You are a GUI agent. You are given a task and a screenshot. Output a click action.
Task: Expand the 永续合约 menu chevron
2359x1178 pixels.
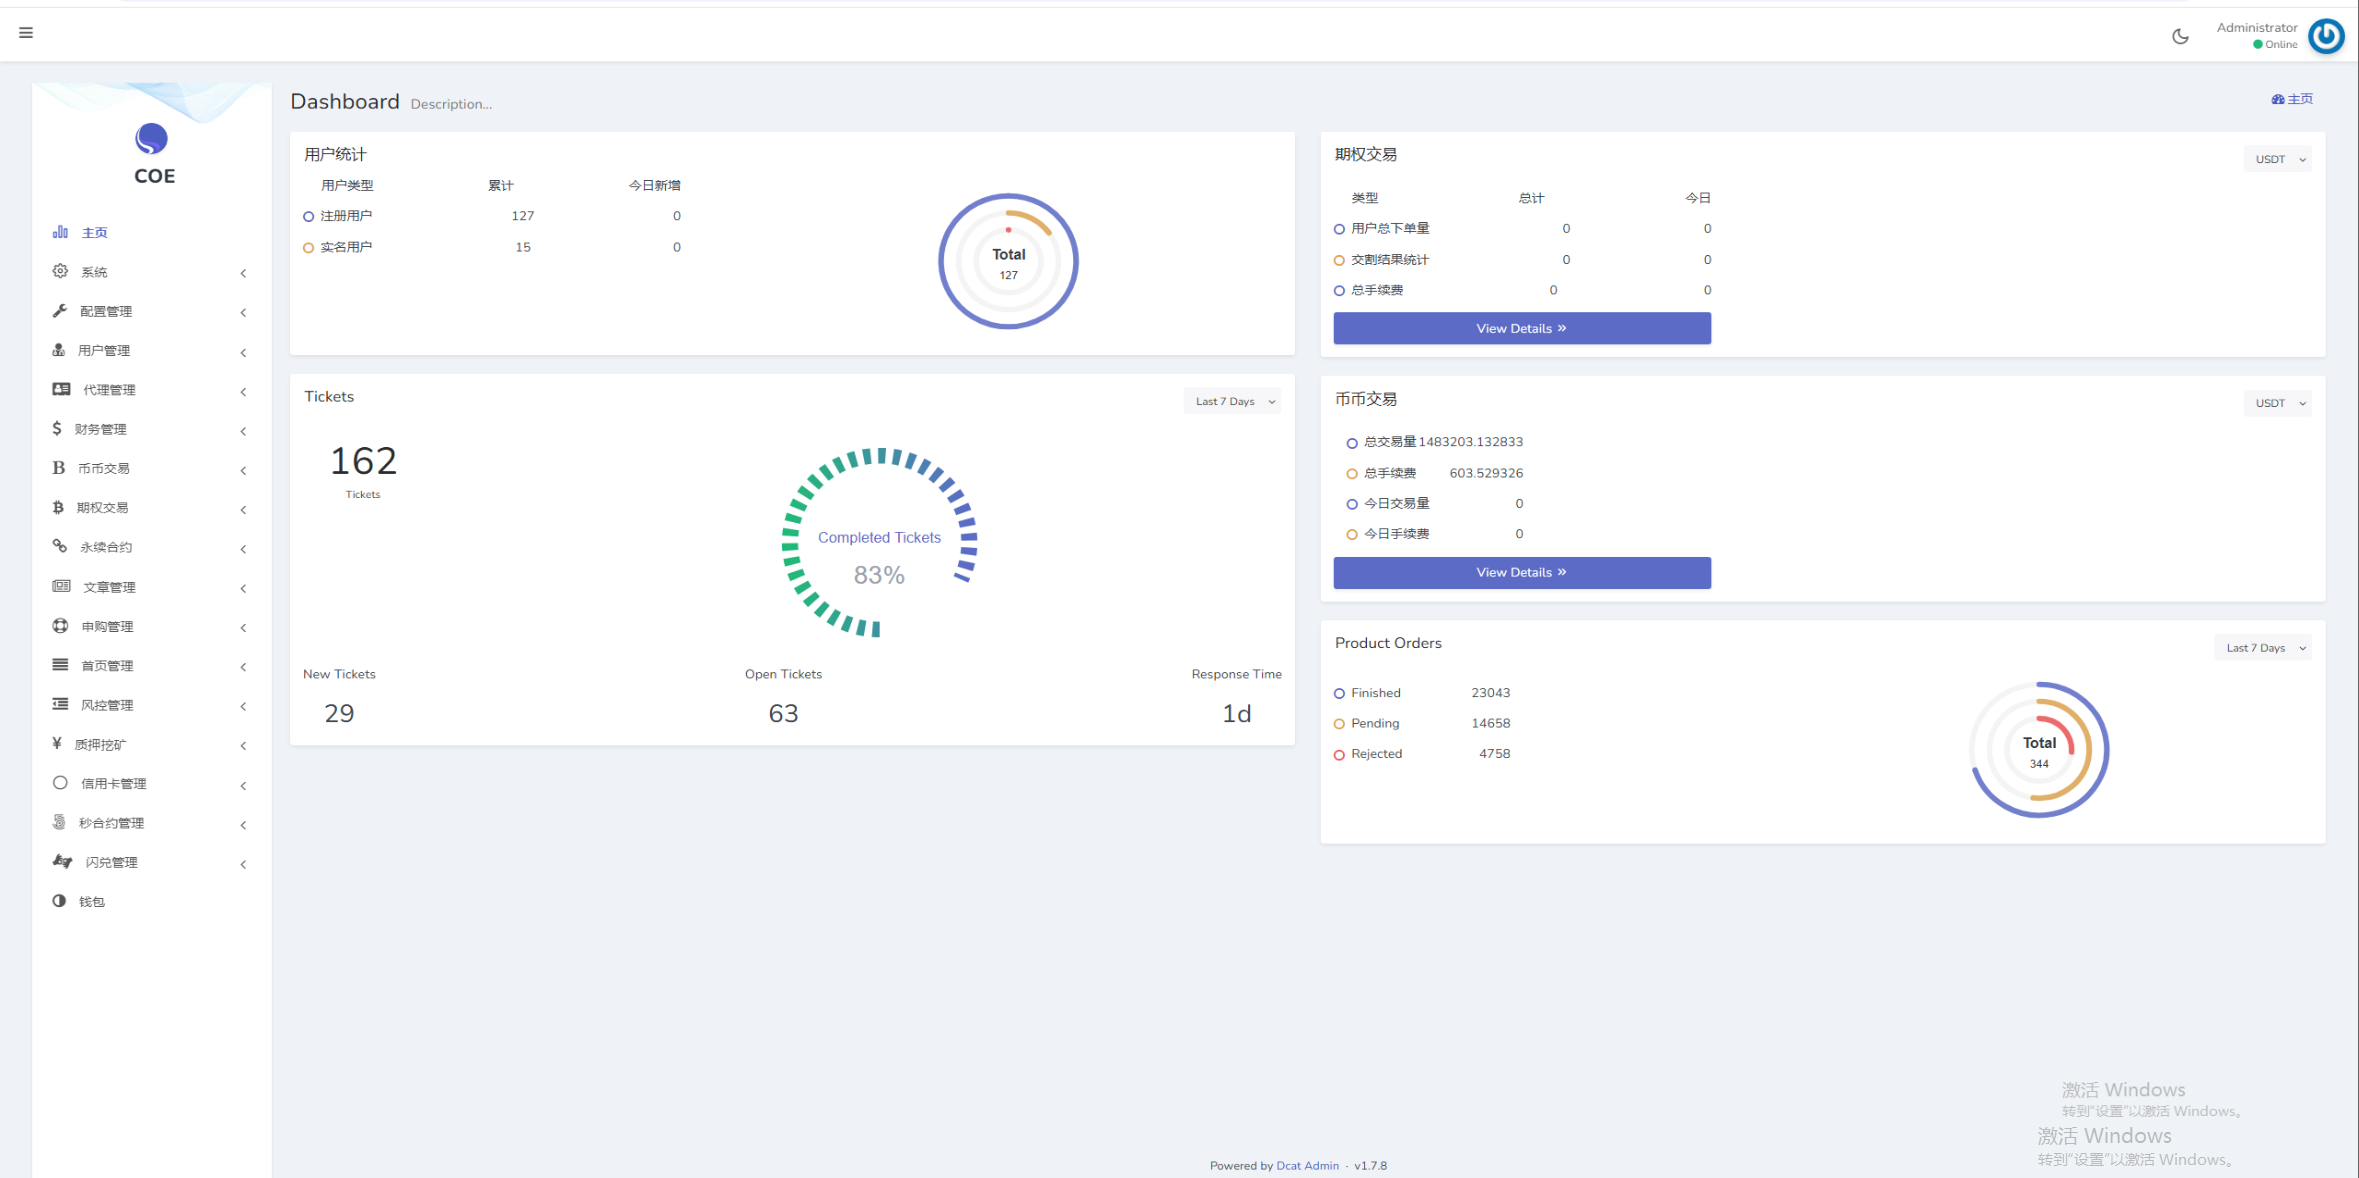pyautogui.click(x=243, y=549)
